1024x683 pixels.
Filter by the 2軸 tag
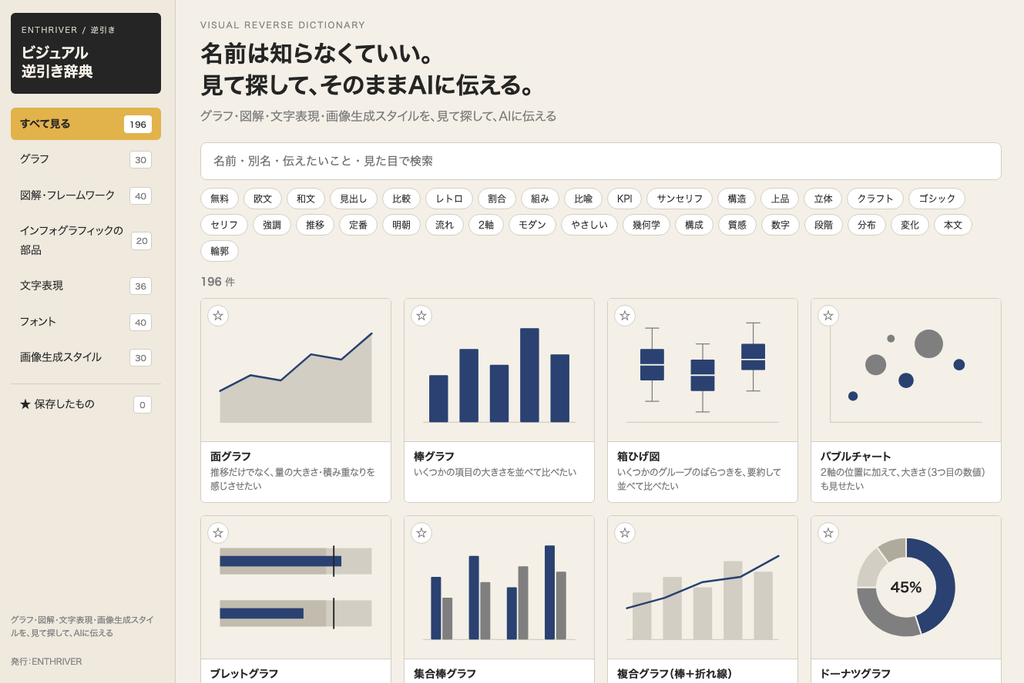tap(486, 225)
